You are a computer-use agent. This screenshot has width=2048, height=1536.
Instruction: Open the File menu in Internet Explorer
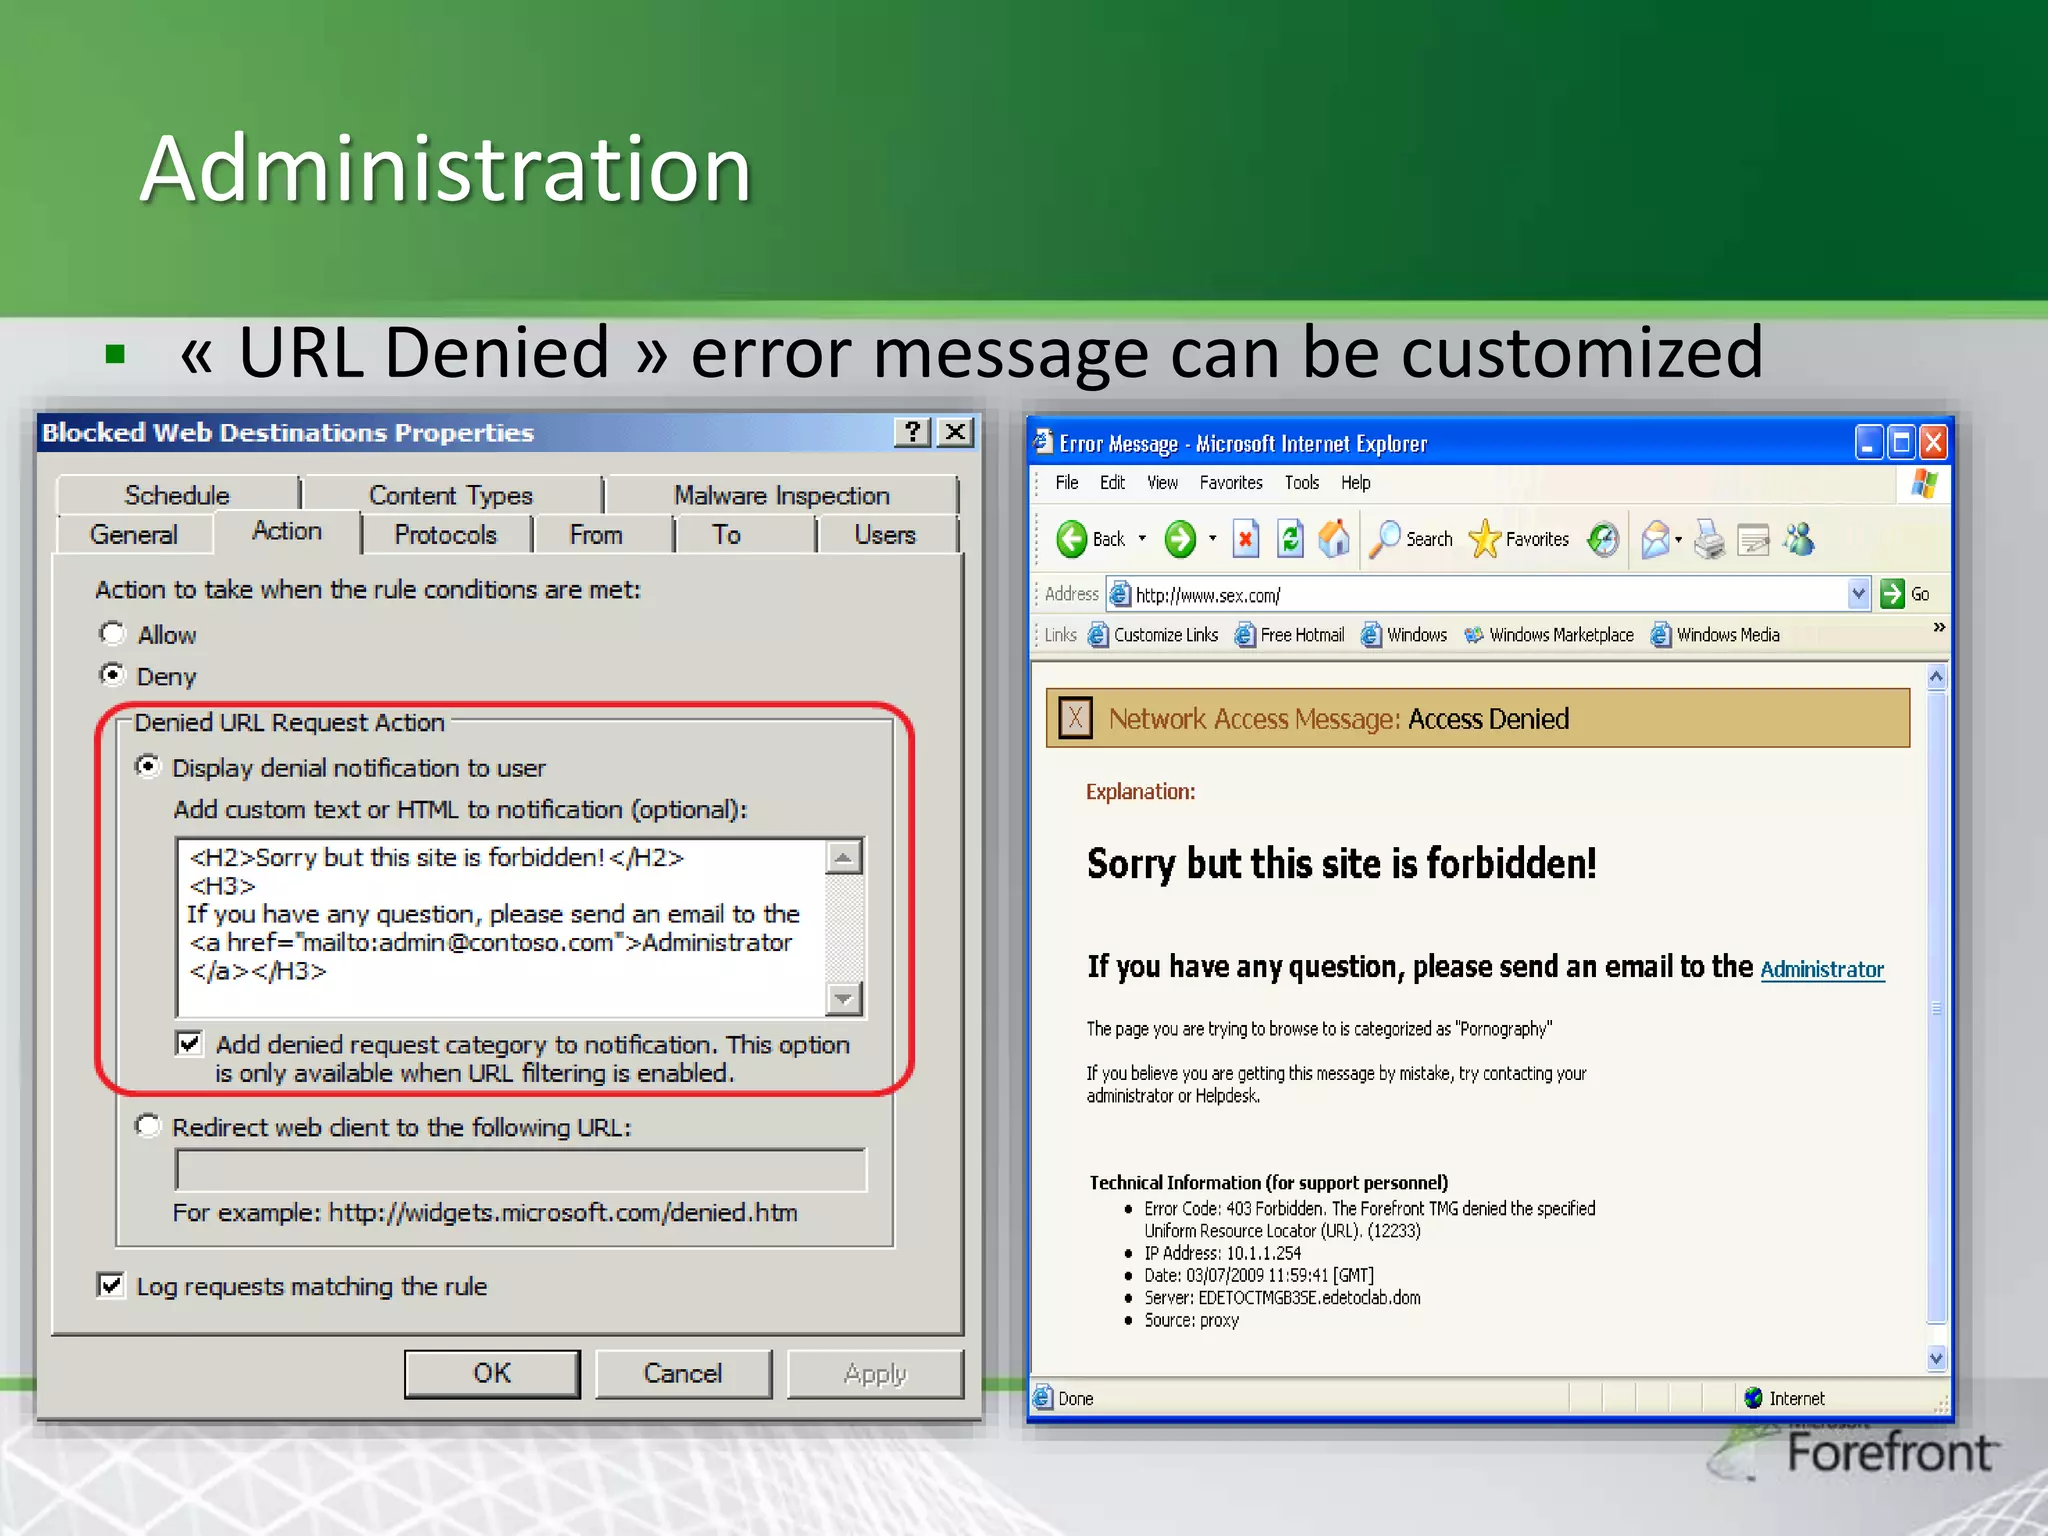[x=1067, y=483]
